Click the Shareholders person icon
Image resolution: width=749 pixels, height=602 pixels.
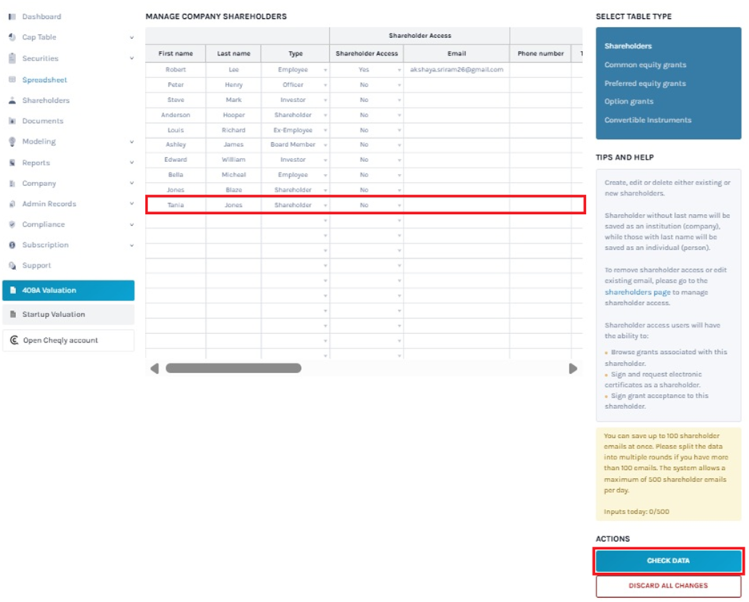click(12, 100)
